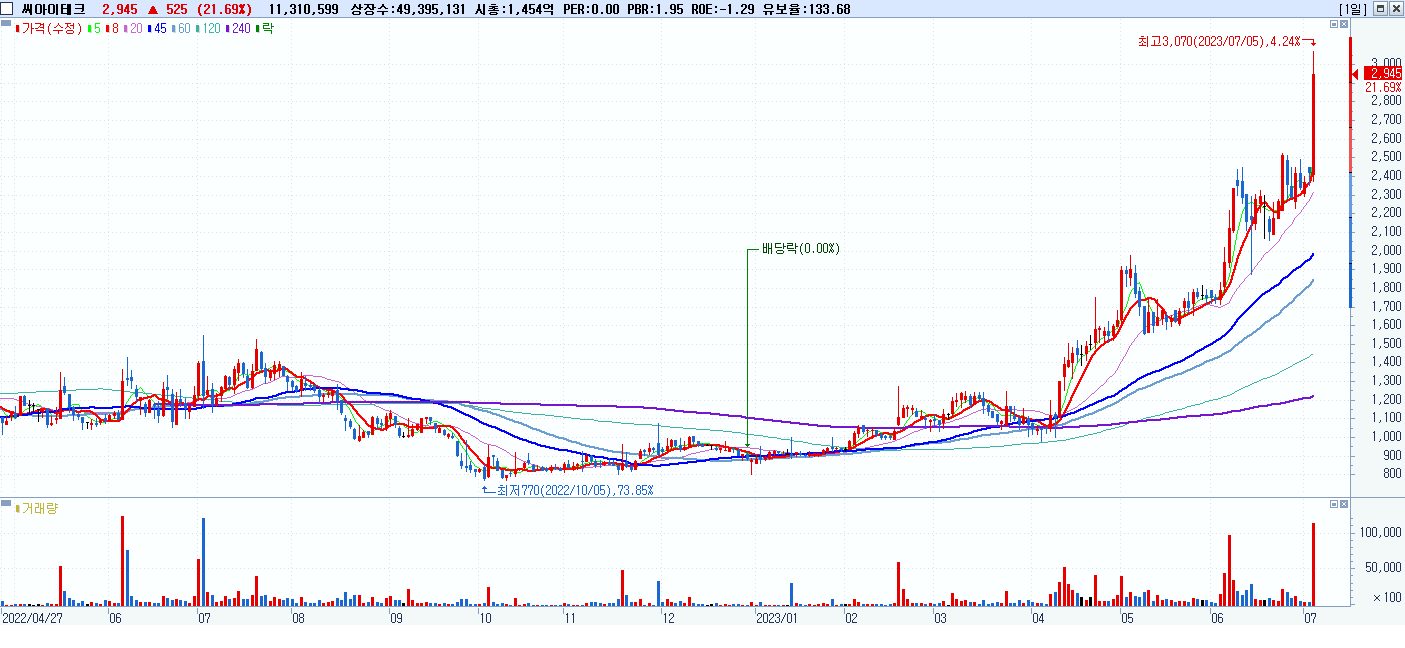
Task: Click the 거래량 volume indicator legend
Action: pos(39,508)
